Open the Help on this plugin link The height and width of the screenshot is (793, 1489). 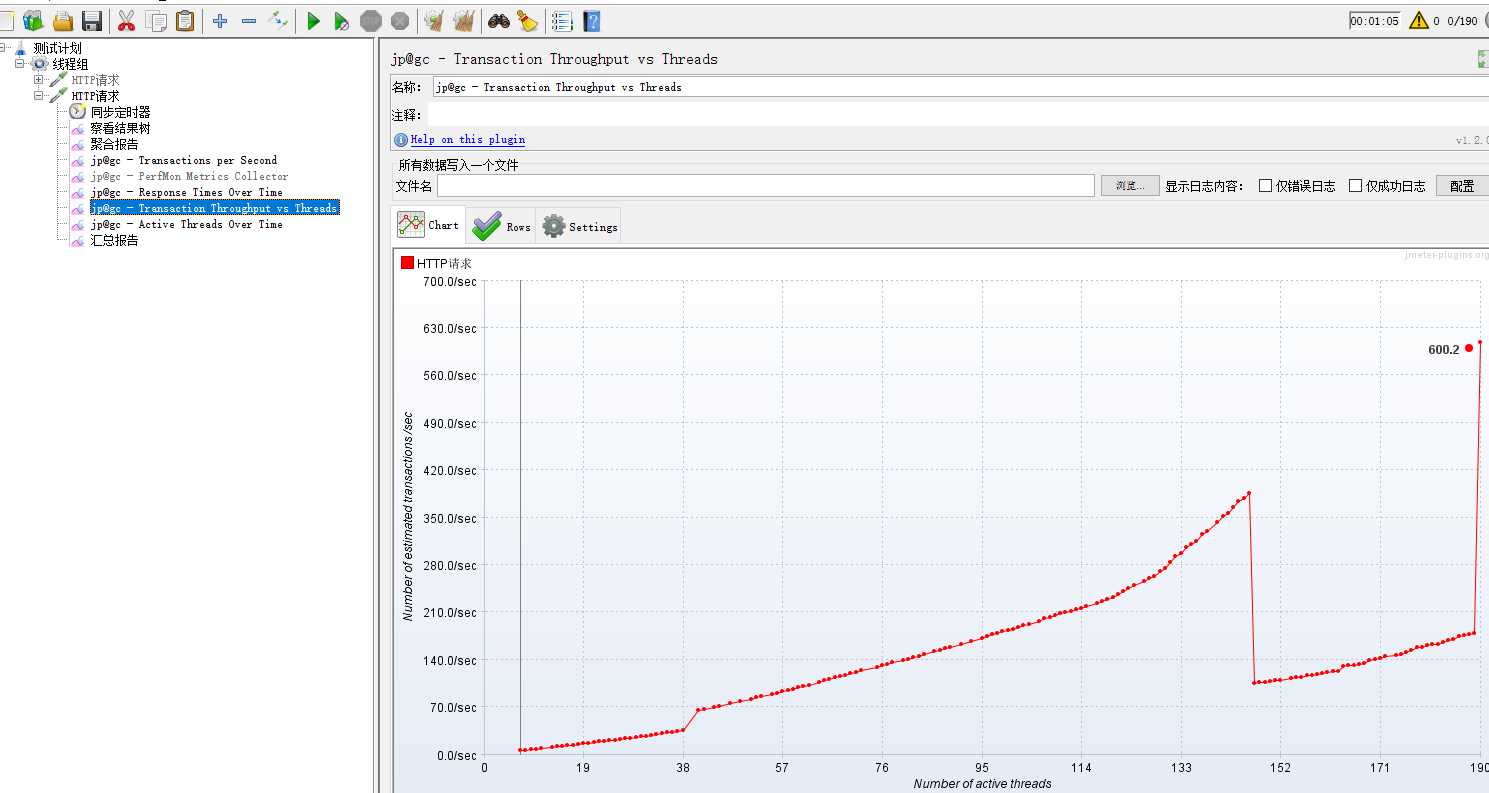[x=467, y=140]
